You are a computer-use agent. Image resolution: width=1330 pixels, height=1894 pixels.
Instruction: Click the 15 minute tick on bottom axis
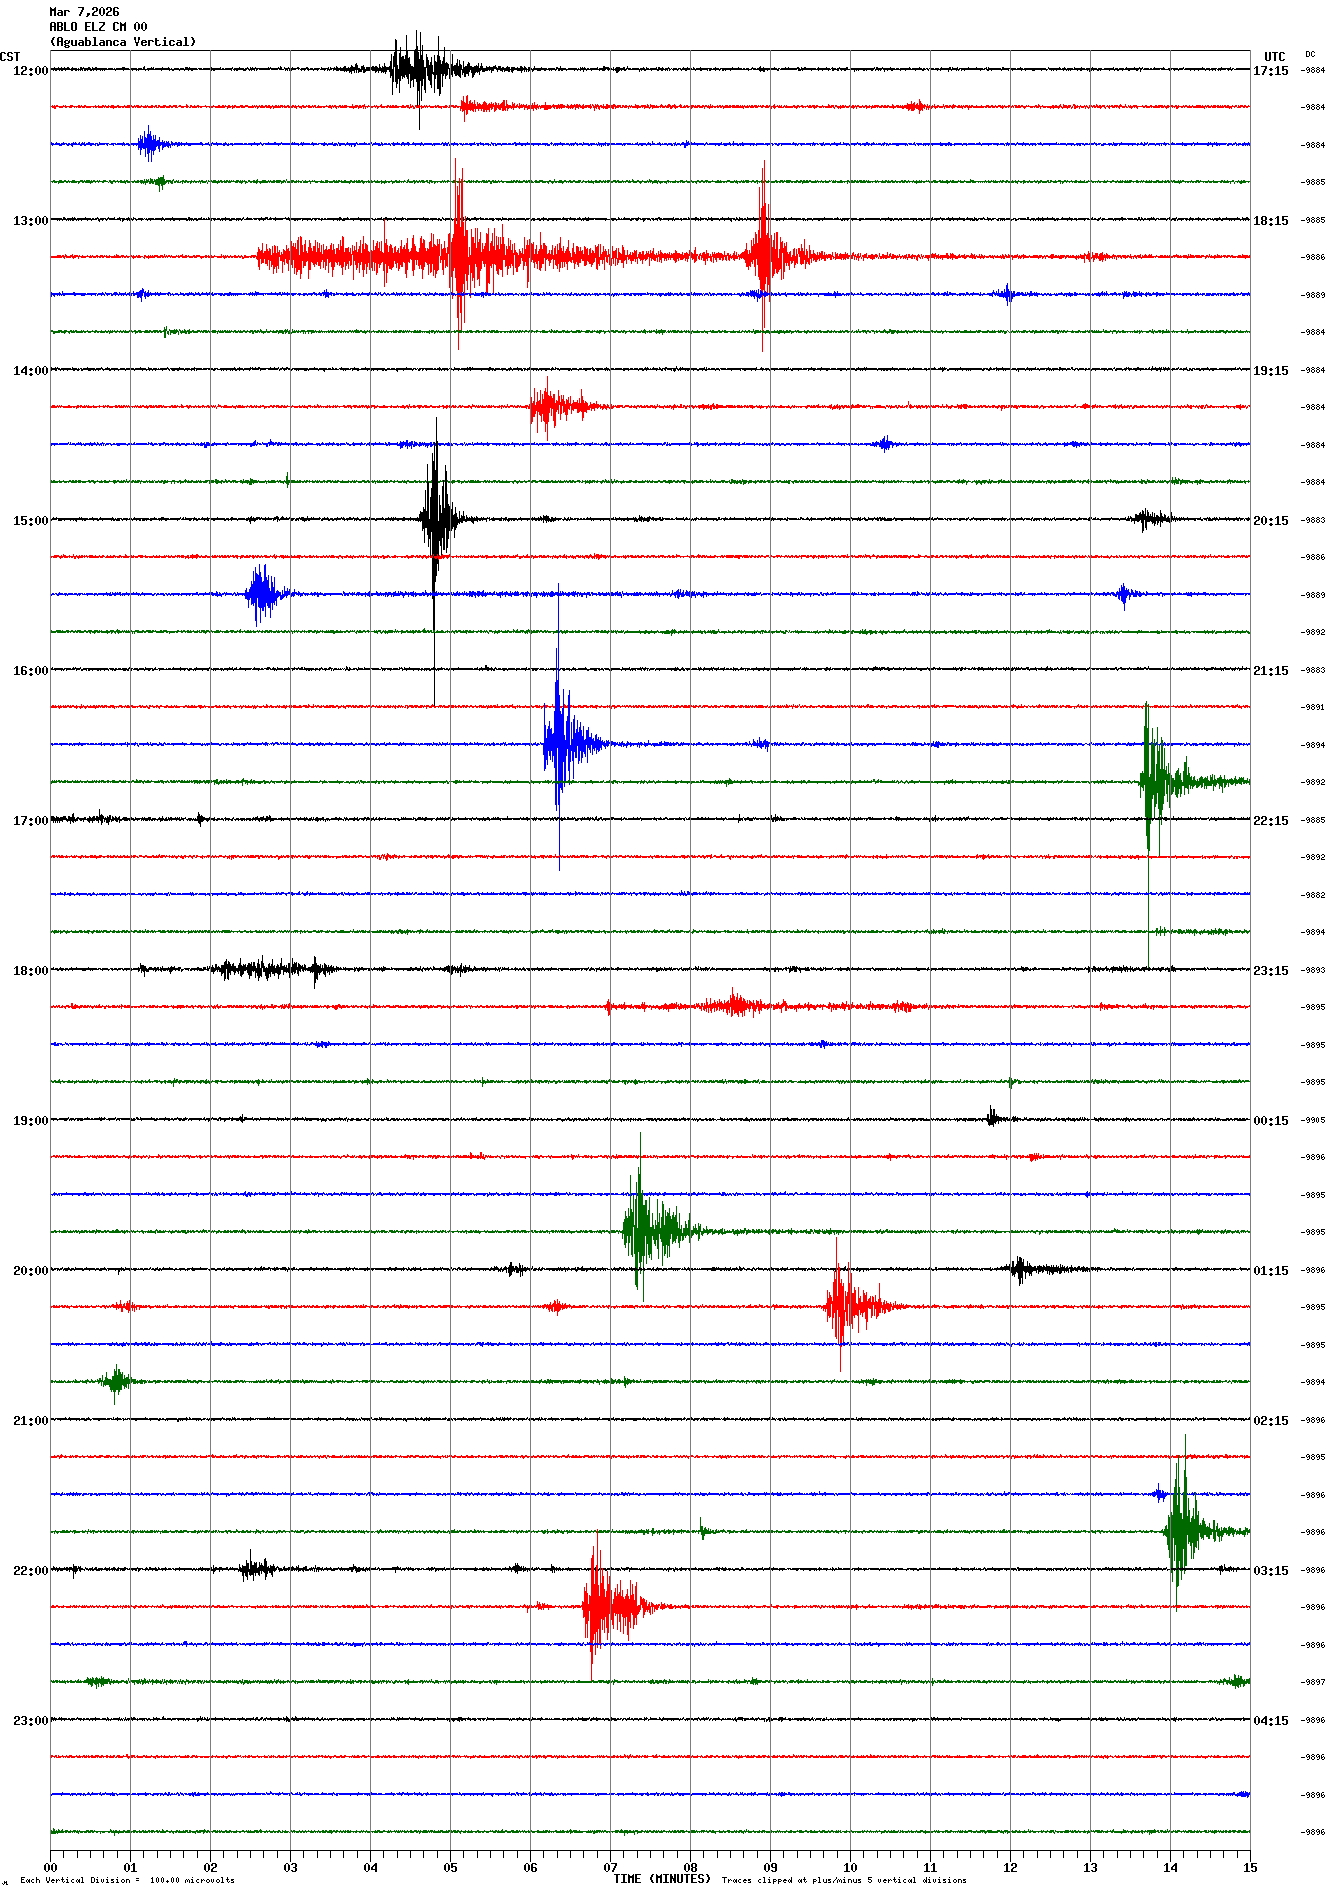[x=1249, y=1867]
